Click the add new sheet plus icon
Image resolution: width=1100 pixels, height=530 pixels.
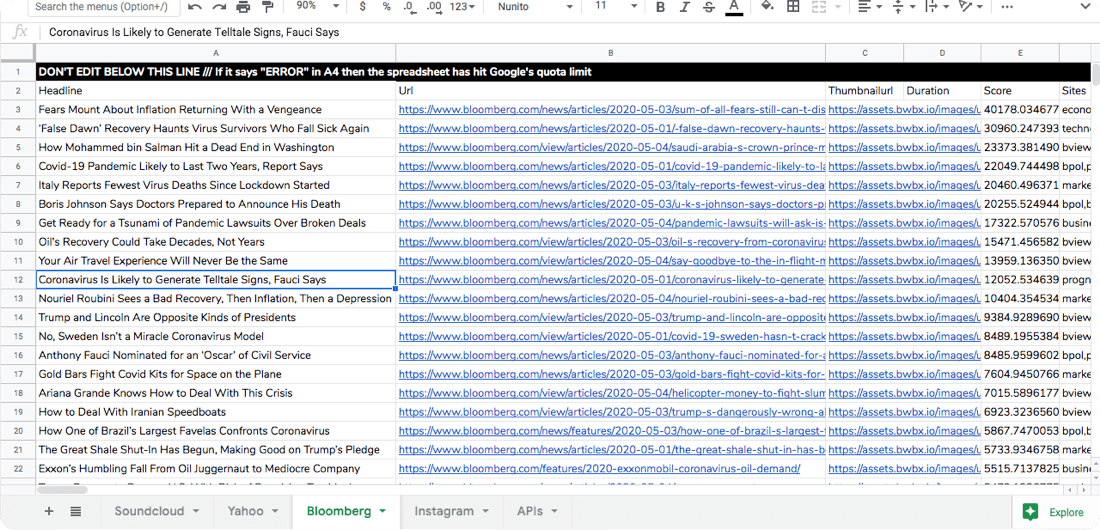pos(48,511)
